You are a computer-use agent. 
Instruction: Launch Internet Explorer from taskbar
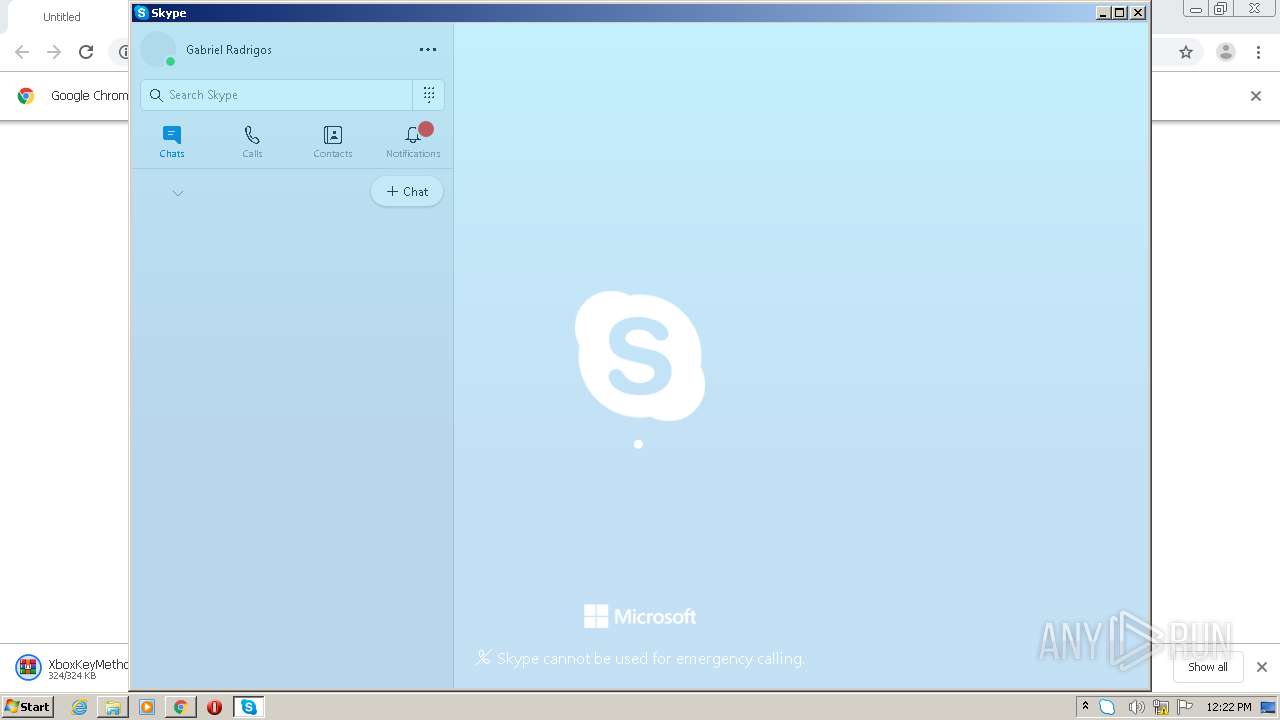tap(80, 707)
